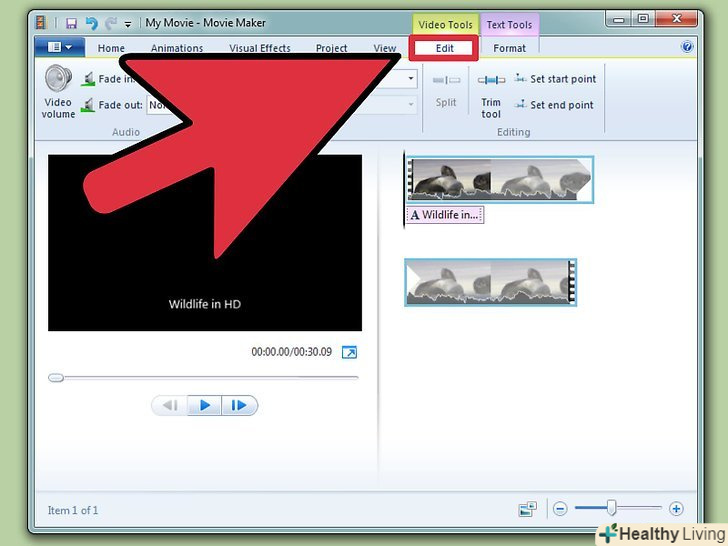Click the preview seek bar handle

pos(56,378)
